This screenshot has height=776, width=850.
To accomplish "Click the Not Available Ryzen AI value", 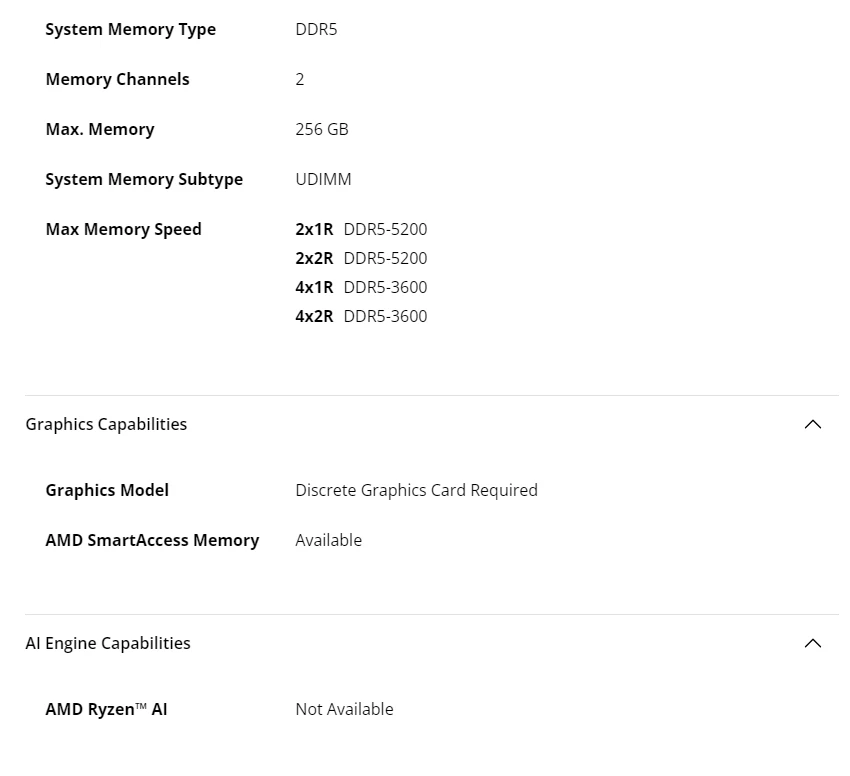I will click(x=344, y=709).
